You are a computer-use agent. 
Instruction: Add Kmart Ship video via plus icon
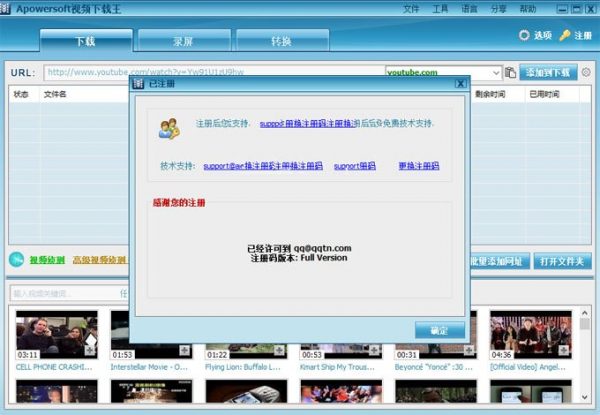[x=374, y=350]
